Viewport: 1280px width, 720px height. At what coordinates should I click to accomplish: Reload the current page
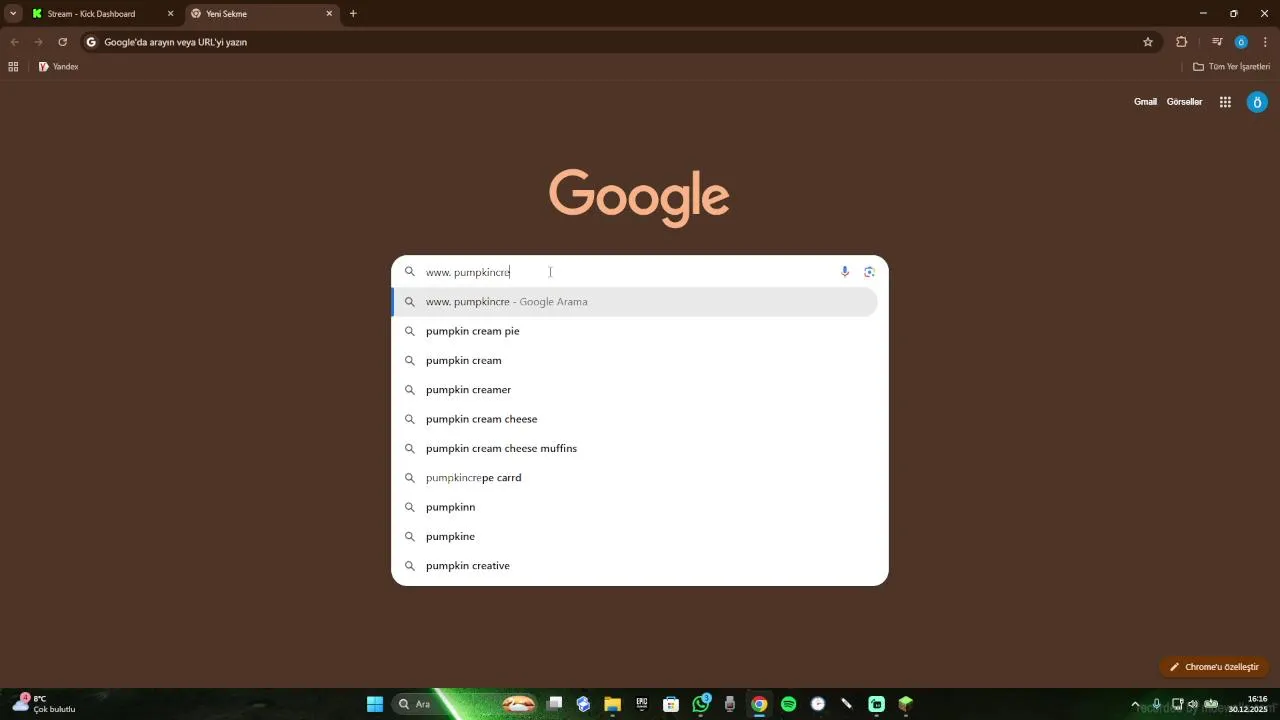62,42
